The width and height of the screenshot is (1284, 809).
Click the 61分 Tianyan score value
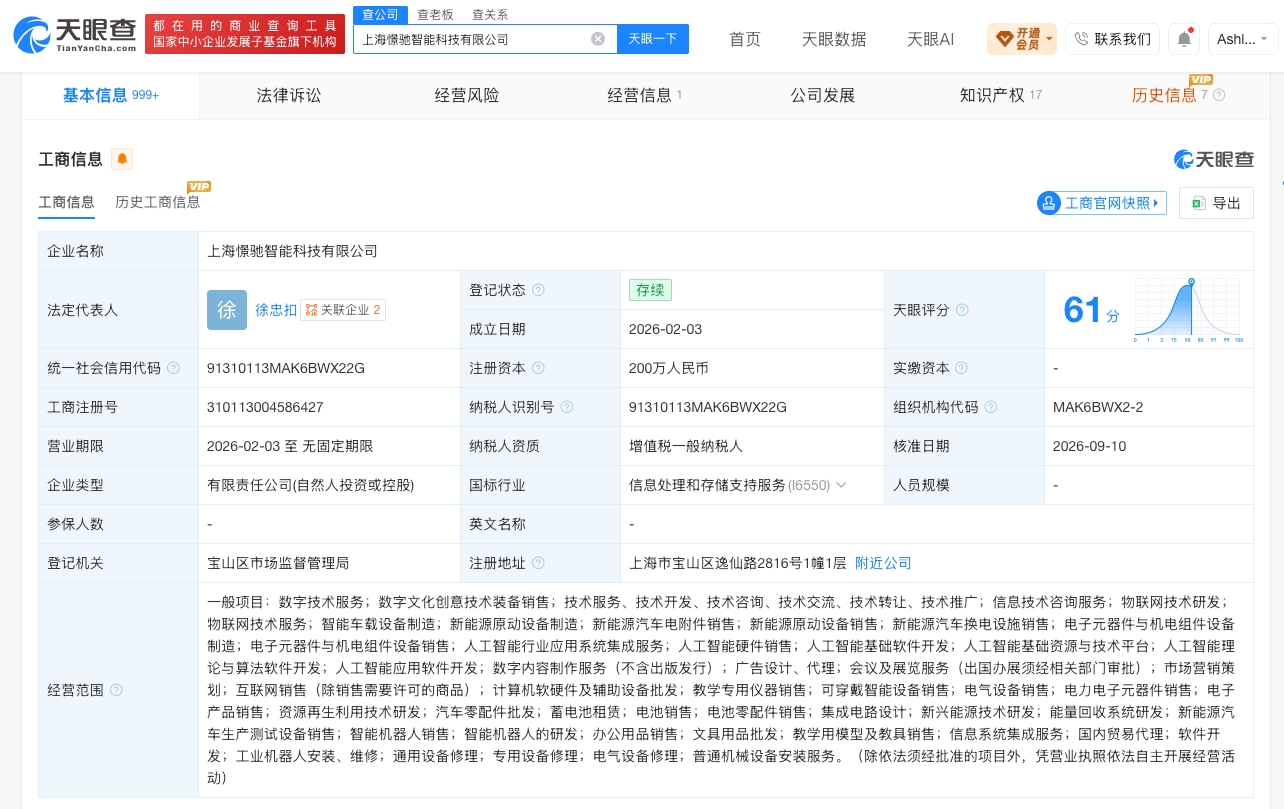pyautogui.click(x=1091, y=311)
